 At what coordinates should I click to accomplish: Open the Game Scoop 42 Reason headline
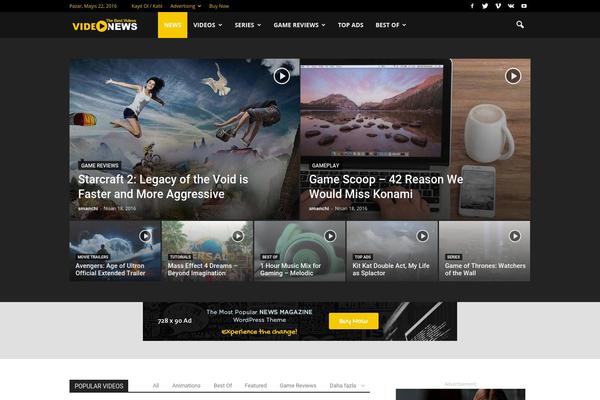pyautogui.click(x=386, y=187)
